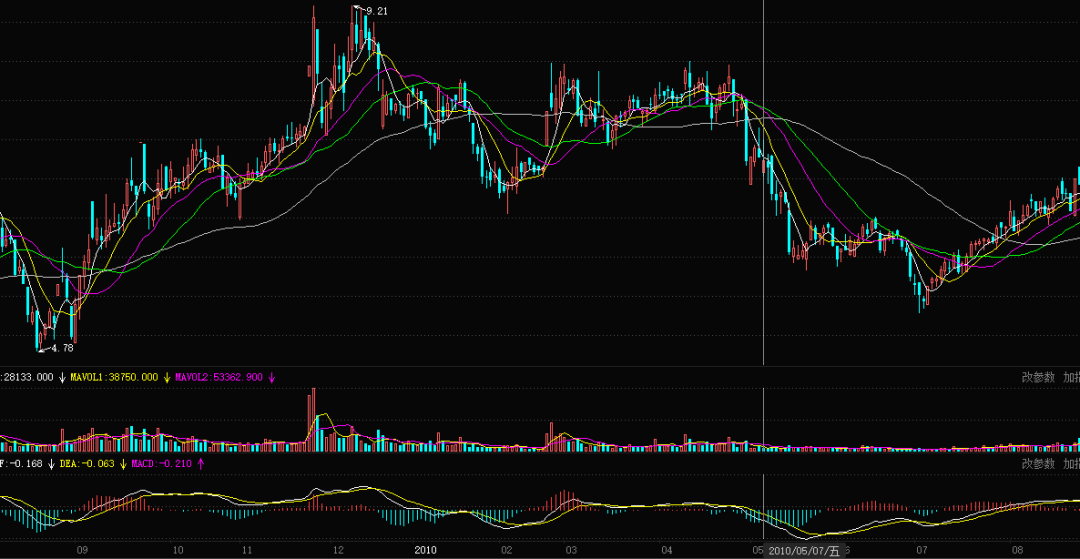1080x559 pixels.
Task: Click the 09 month label on the date axis
Action: [82, 550]
